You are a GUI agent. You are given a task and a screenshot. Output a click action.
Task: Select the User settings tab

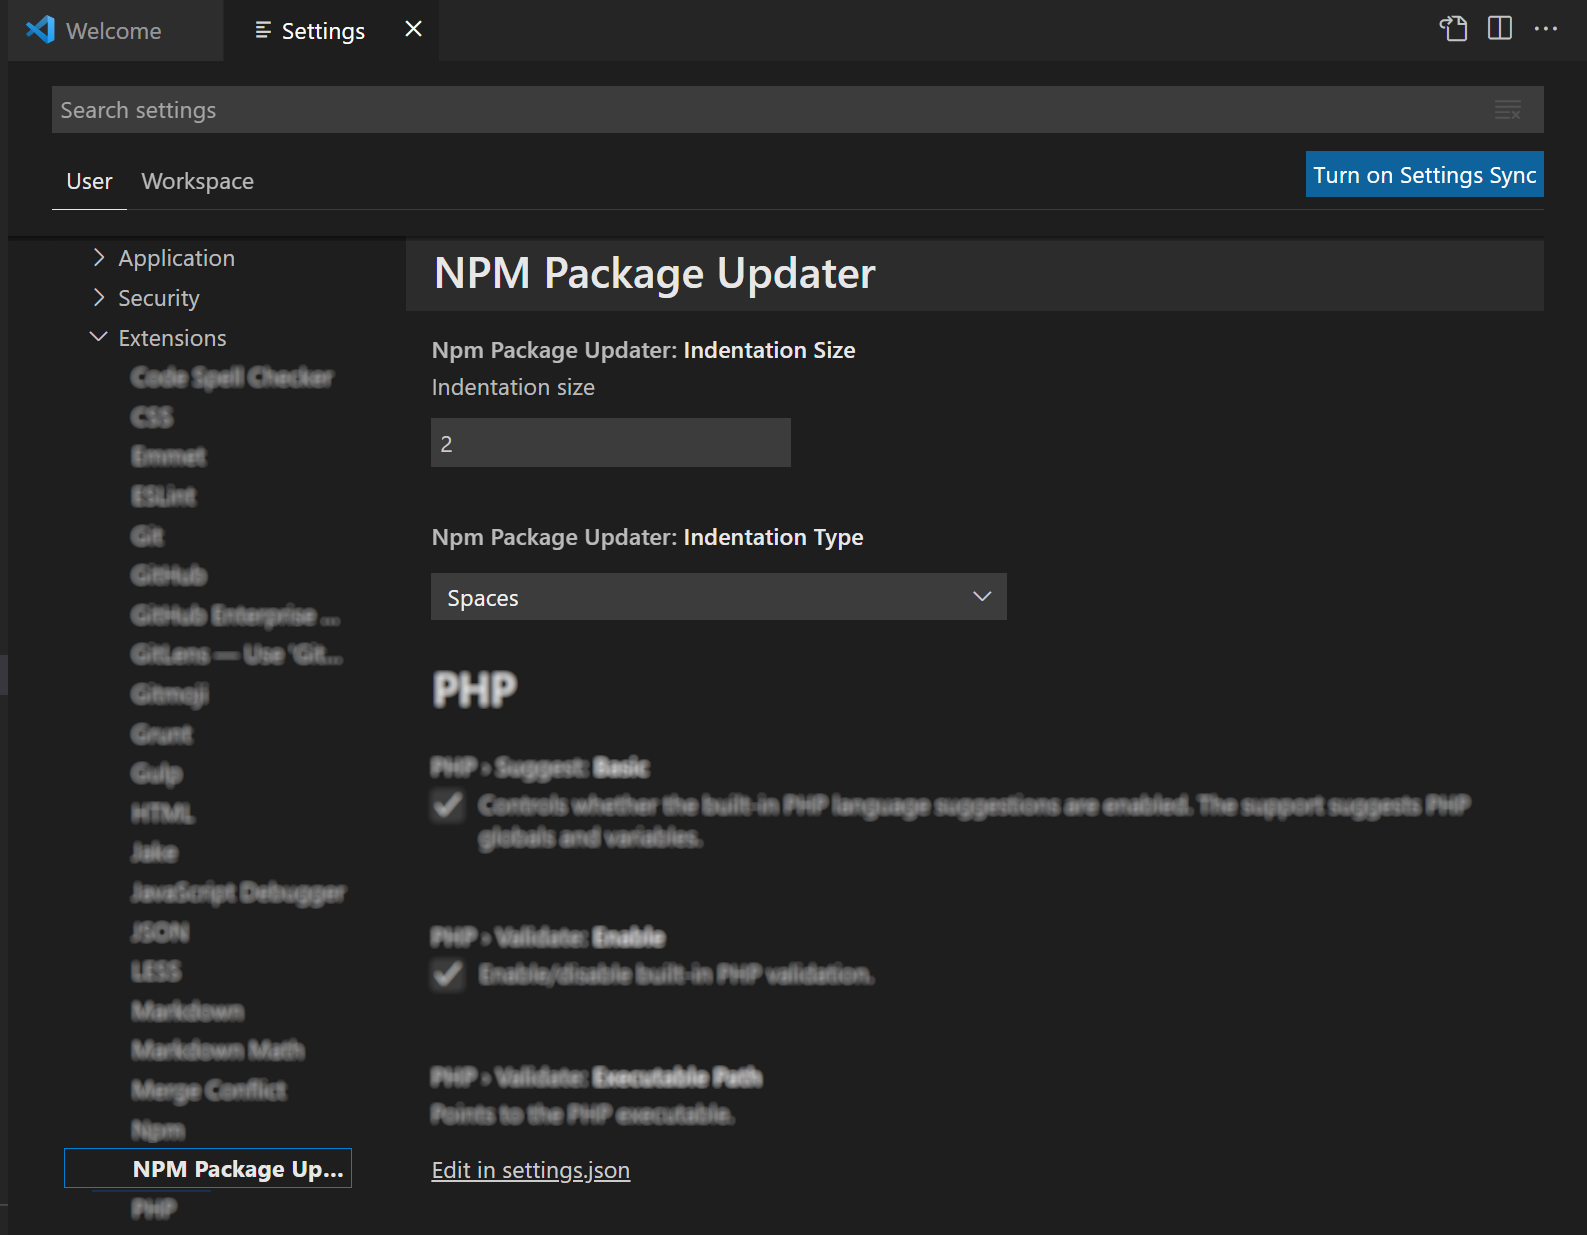[x=89, y=182]
